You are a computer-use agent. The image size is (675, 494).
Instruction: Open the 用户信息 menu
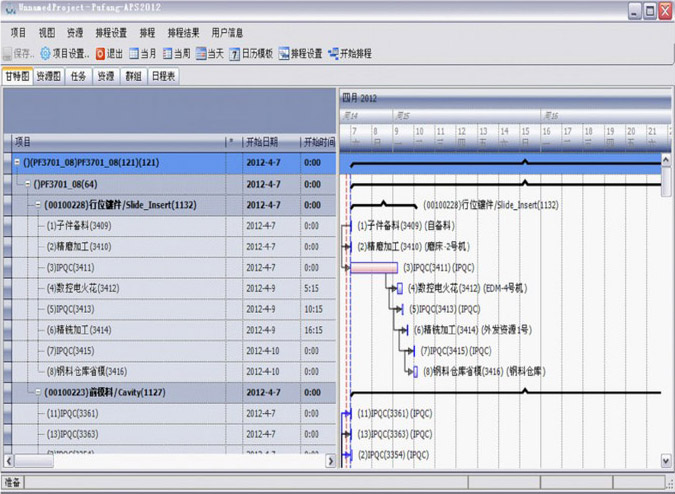click(x=227, y=33)
